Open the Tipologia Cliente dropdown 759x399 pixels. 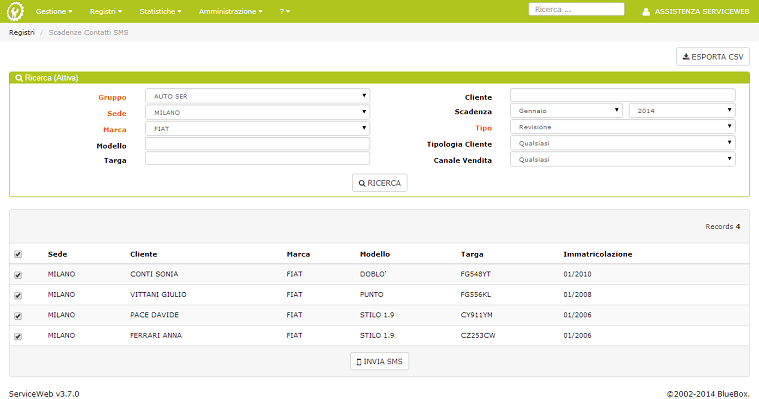click(x=622, y=143)
